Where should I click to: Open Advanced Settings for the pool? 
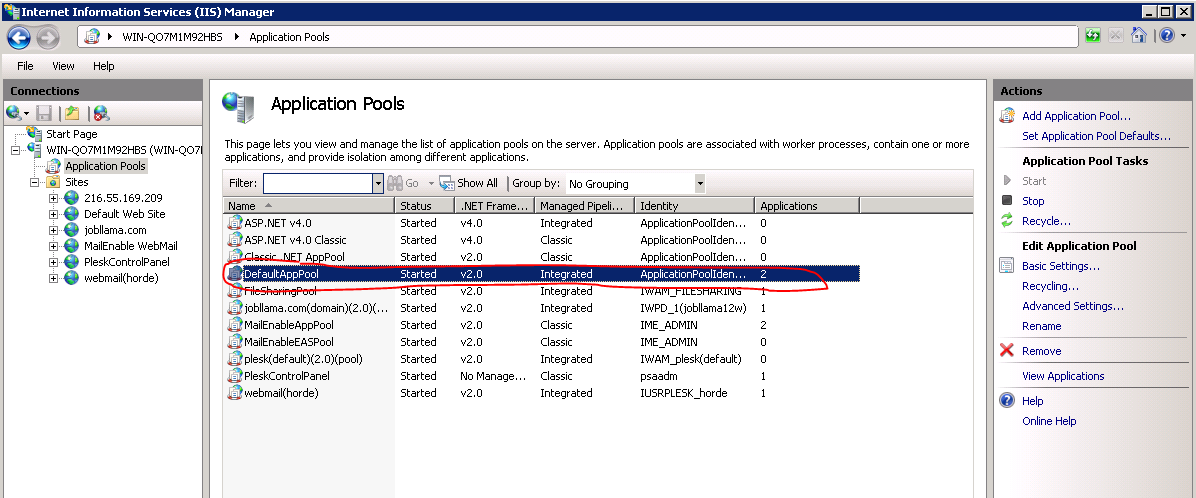[1072, 306]
